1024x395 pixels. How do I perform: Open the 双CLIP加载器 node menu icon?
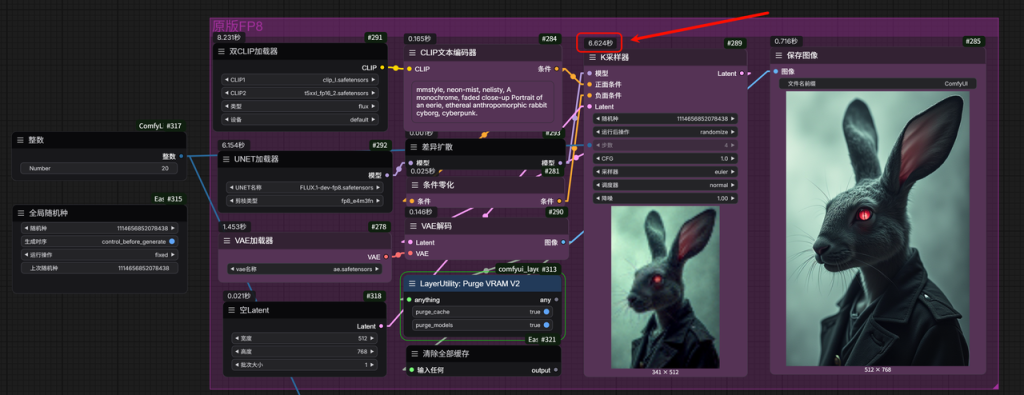[221, 52]
